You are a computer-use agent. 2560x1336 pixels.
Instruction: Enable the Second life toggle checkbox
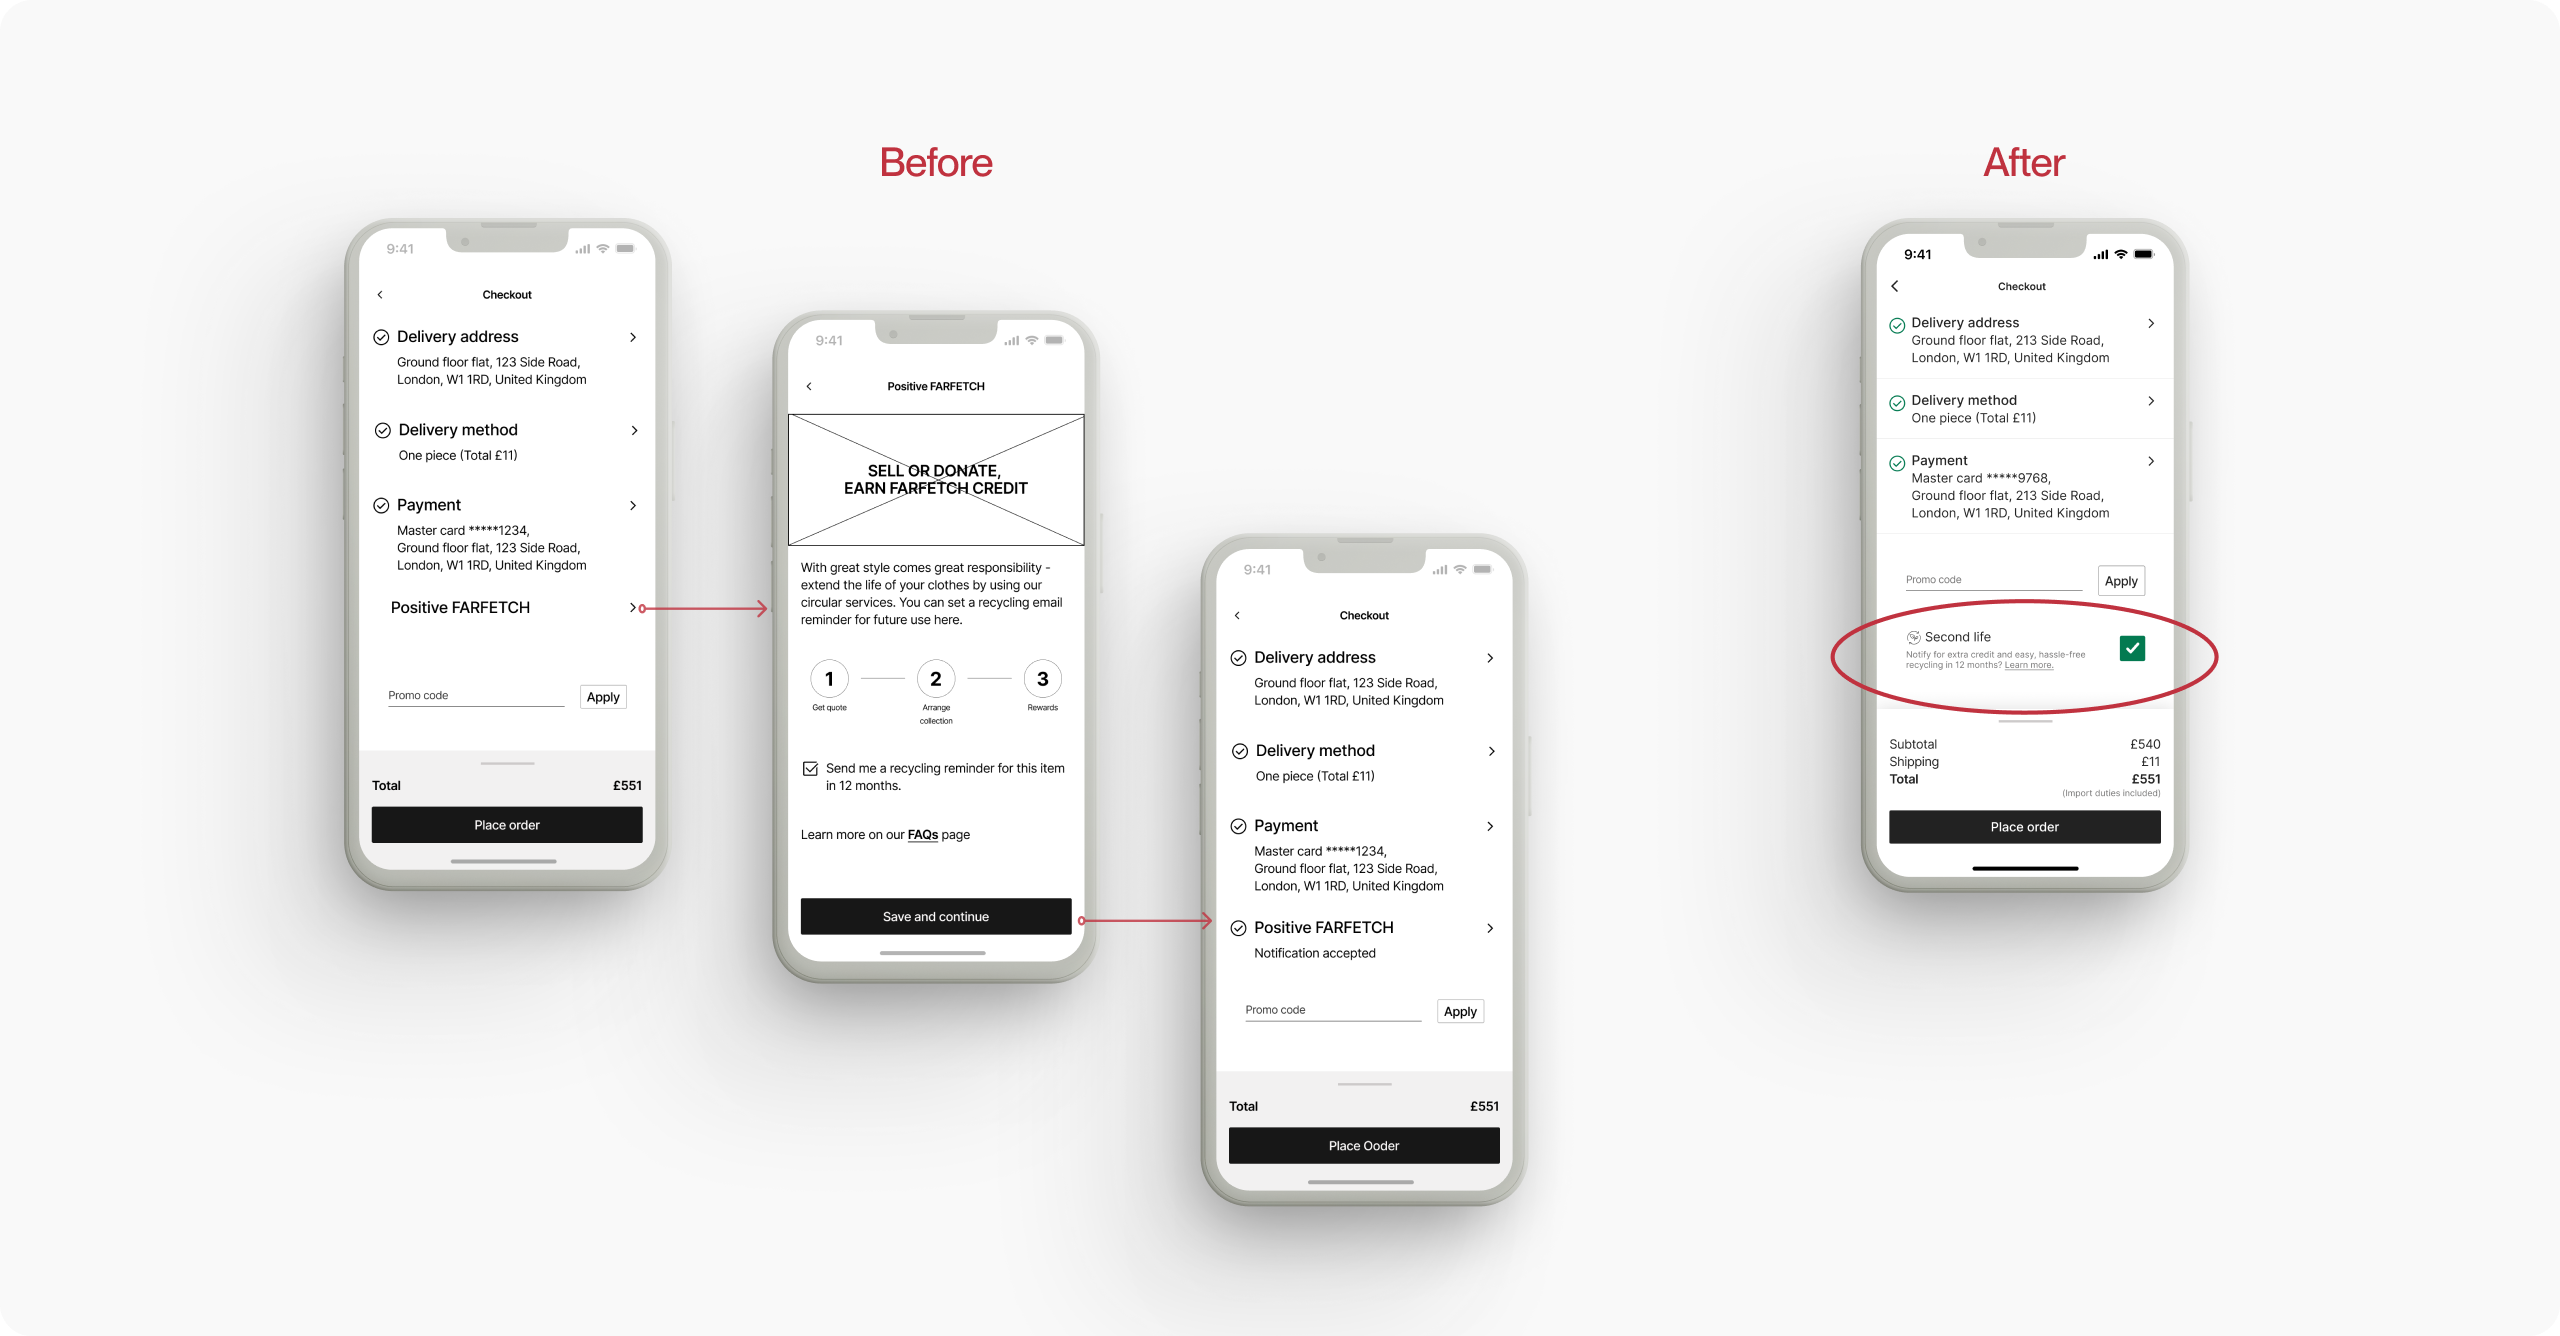pyautogui.click(x=2142, y=645)
